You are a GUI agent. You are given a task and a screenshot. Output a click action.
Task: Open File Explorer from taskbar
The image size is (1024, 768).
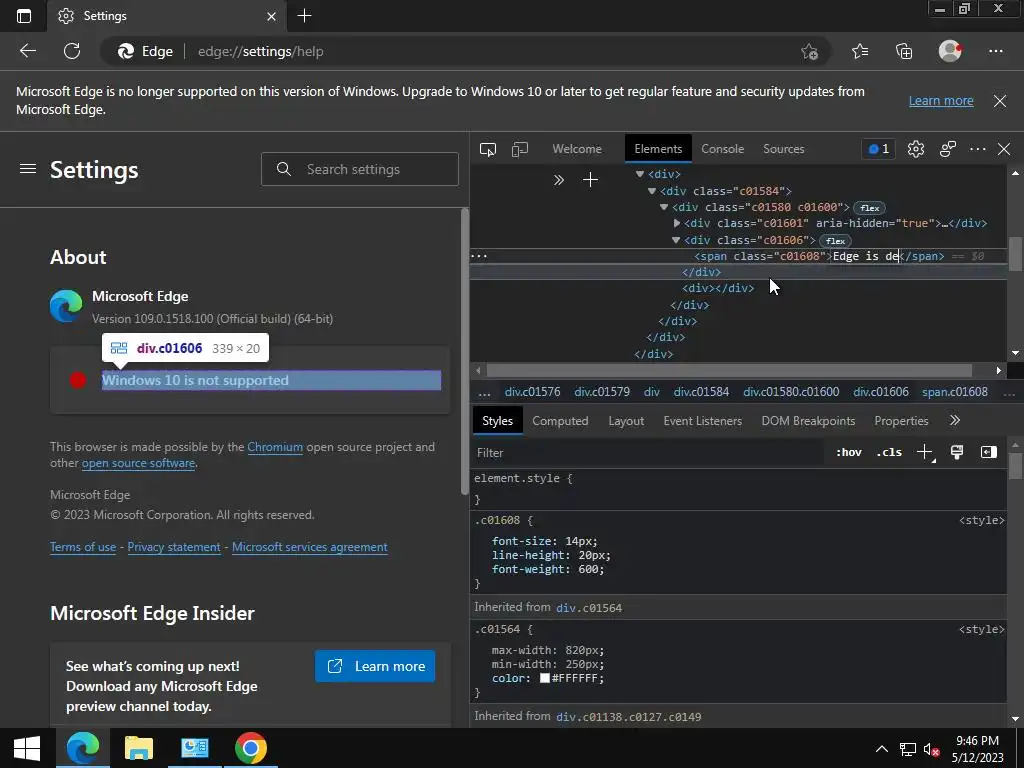click(138, 748)
